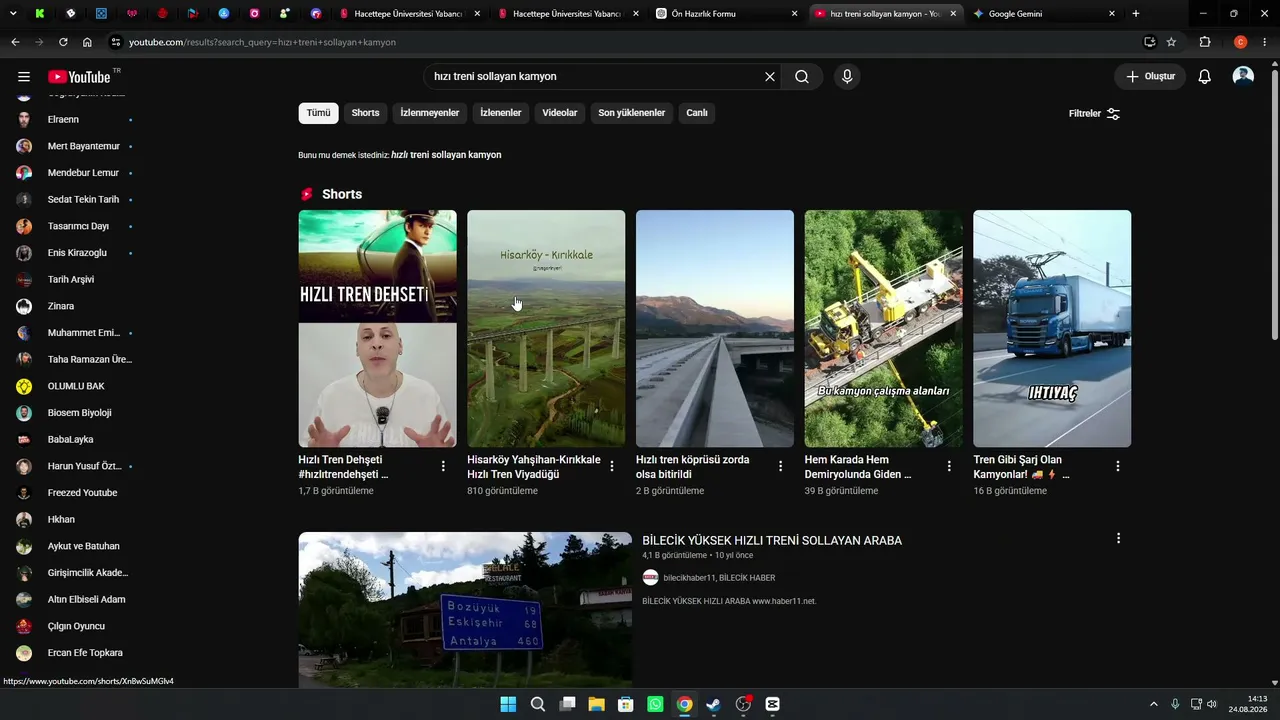Open the YouTube notifications bell
The height and width of the screenshot is (720, 1280).
(x=1205, y=77)
